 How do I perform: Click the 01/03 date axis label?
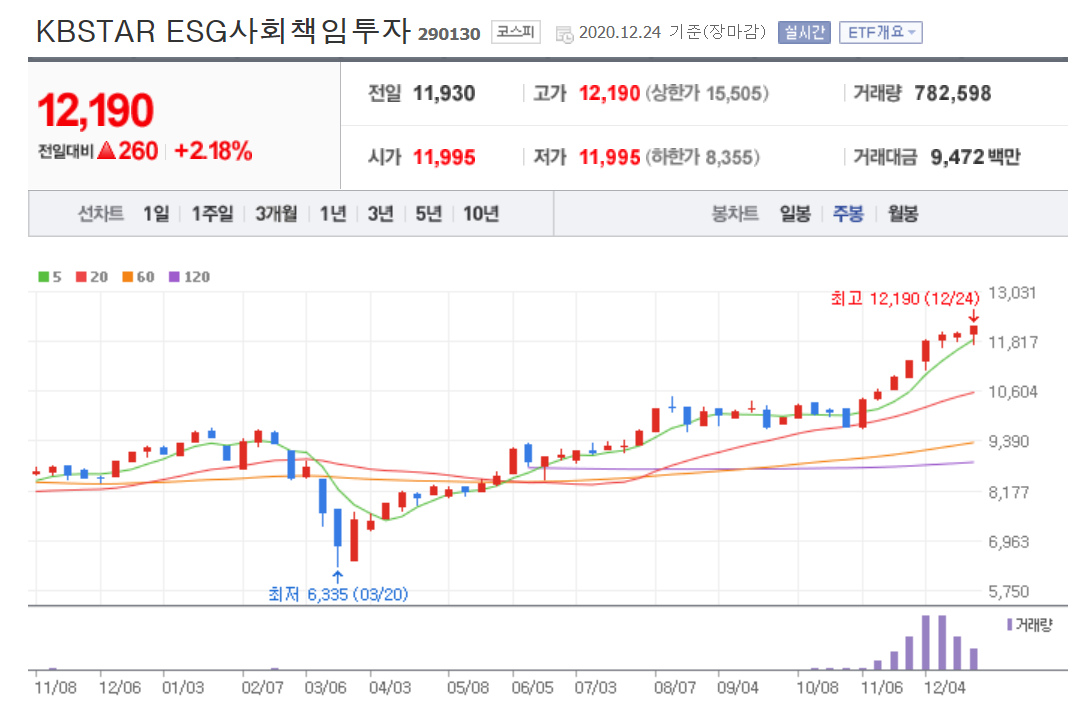[183, 688]
